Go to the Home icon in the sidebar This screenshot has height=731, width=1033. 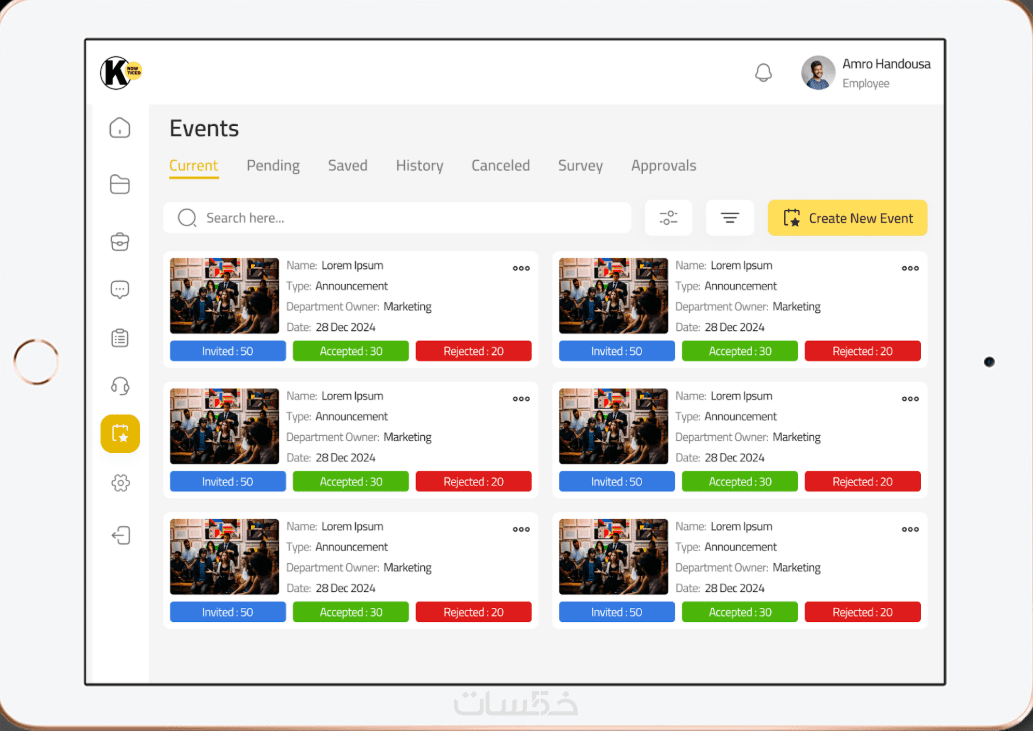[x=120, y=127]
